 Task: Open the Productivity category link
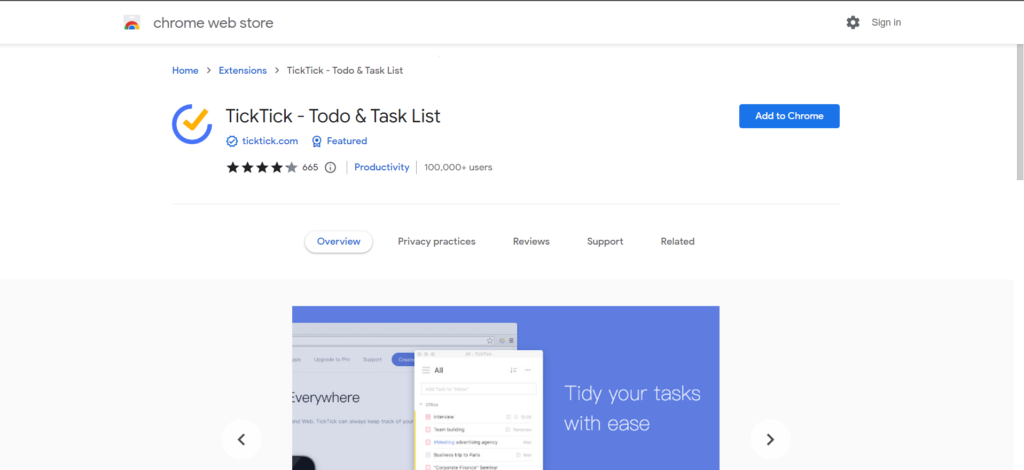click(x=381, y=167)
